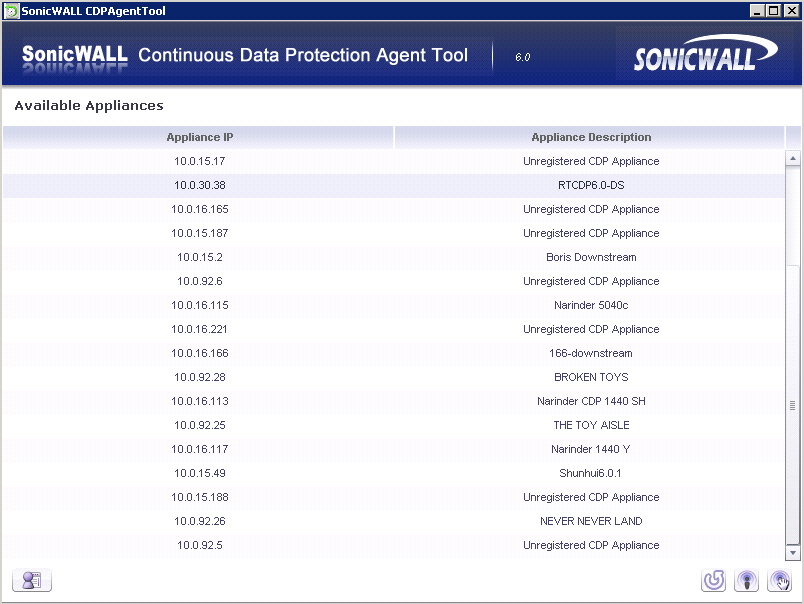The image size is (804, 604).
Task: Choose the BROKEN TOYS appliance row
Action: (394, 377)
